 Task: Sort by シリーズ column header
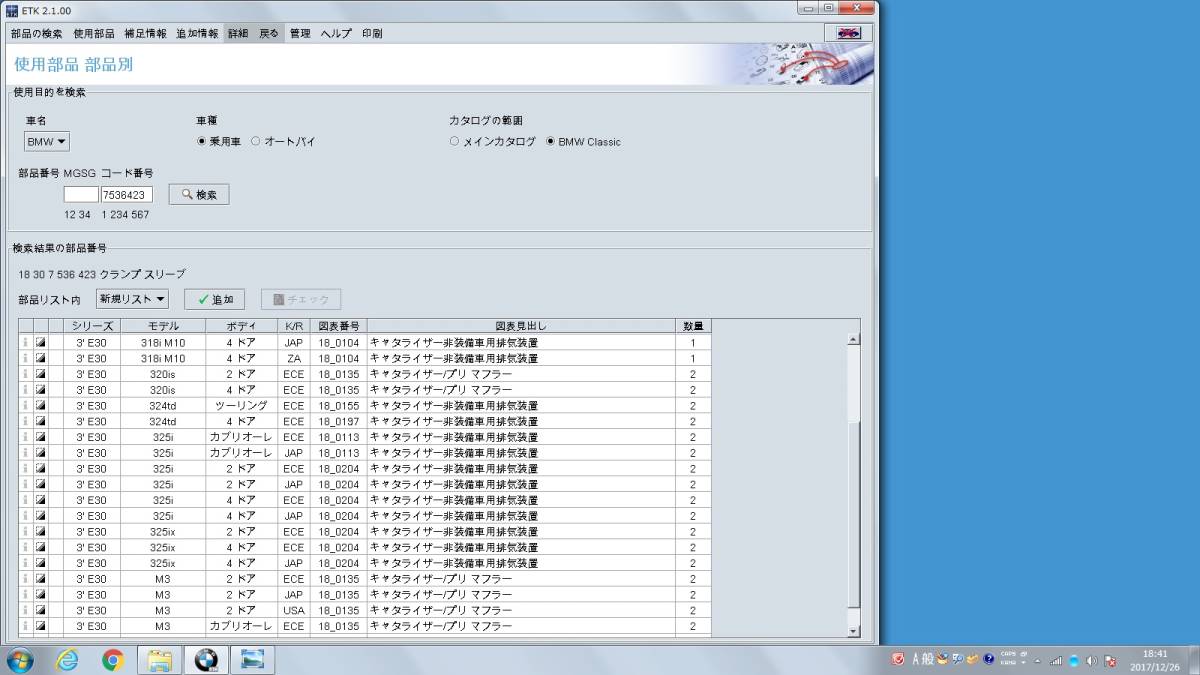pyautogui.click(x=93, y=326)
